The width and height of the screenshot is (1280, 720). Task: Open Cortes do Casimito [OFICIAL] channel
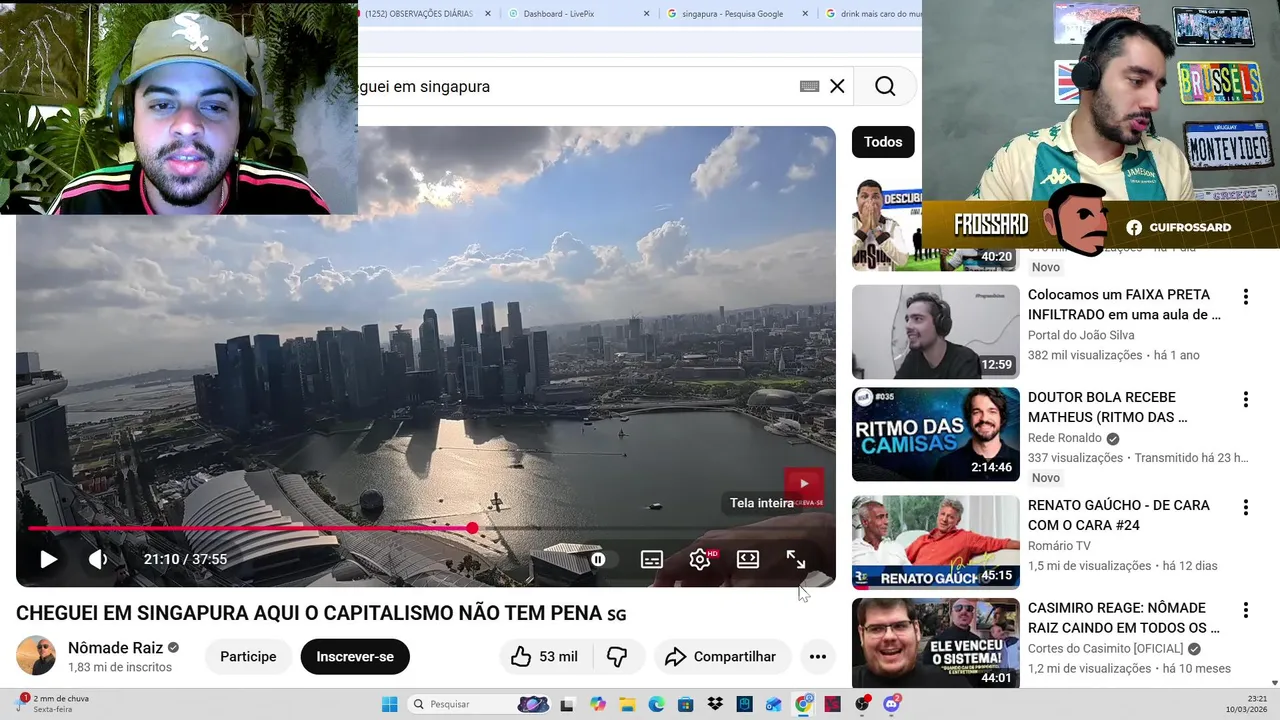[x=1105, y=649]
